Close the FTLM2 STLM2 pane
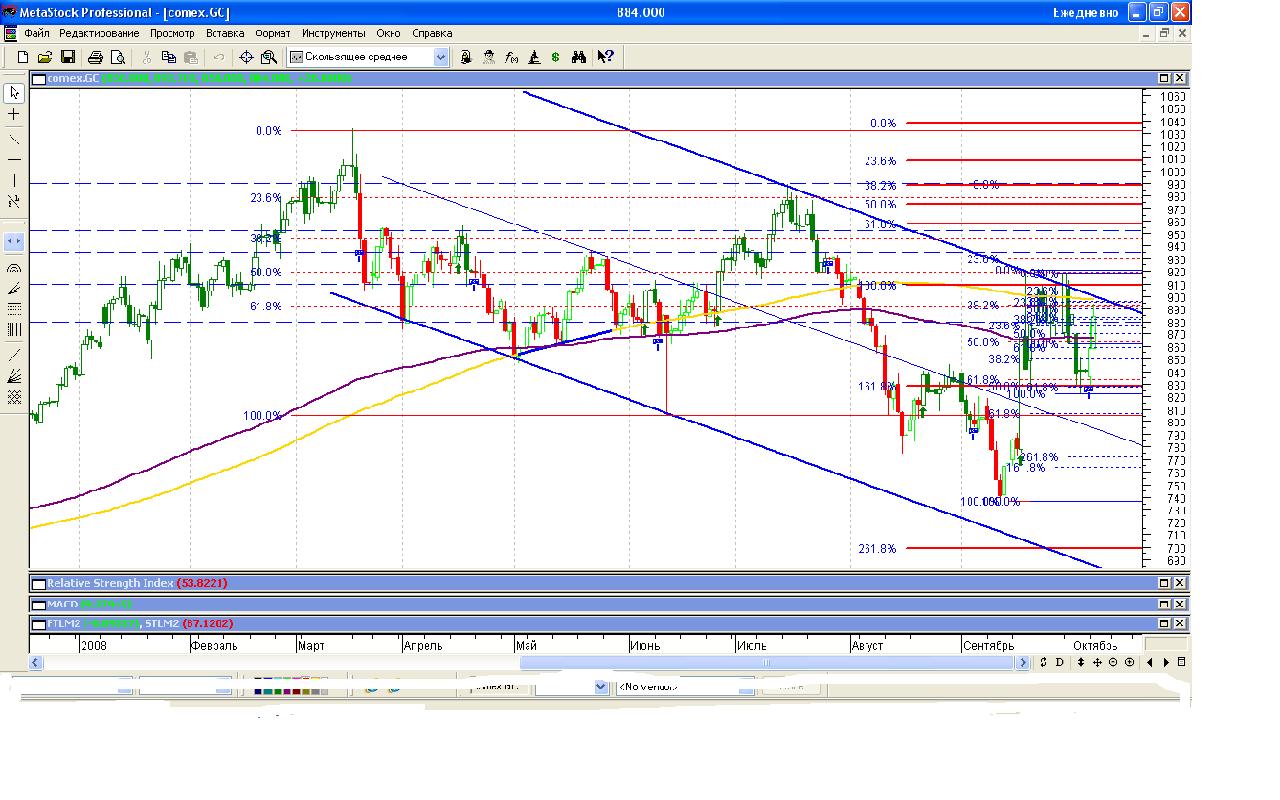 [1180, 623]
